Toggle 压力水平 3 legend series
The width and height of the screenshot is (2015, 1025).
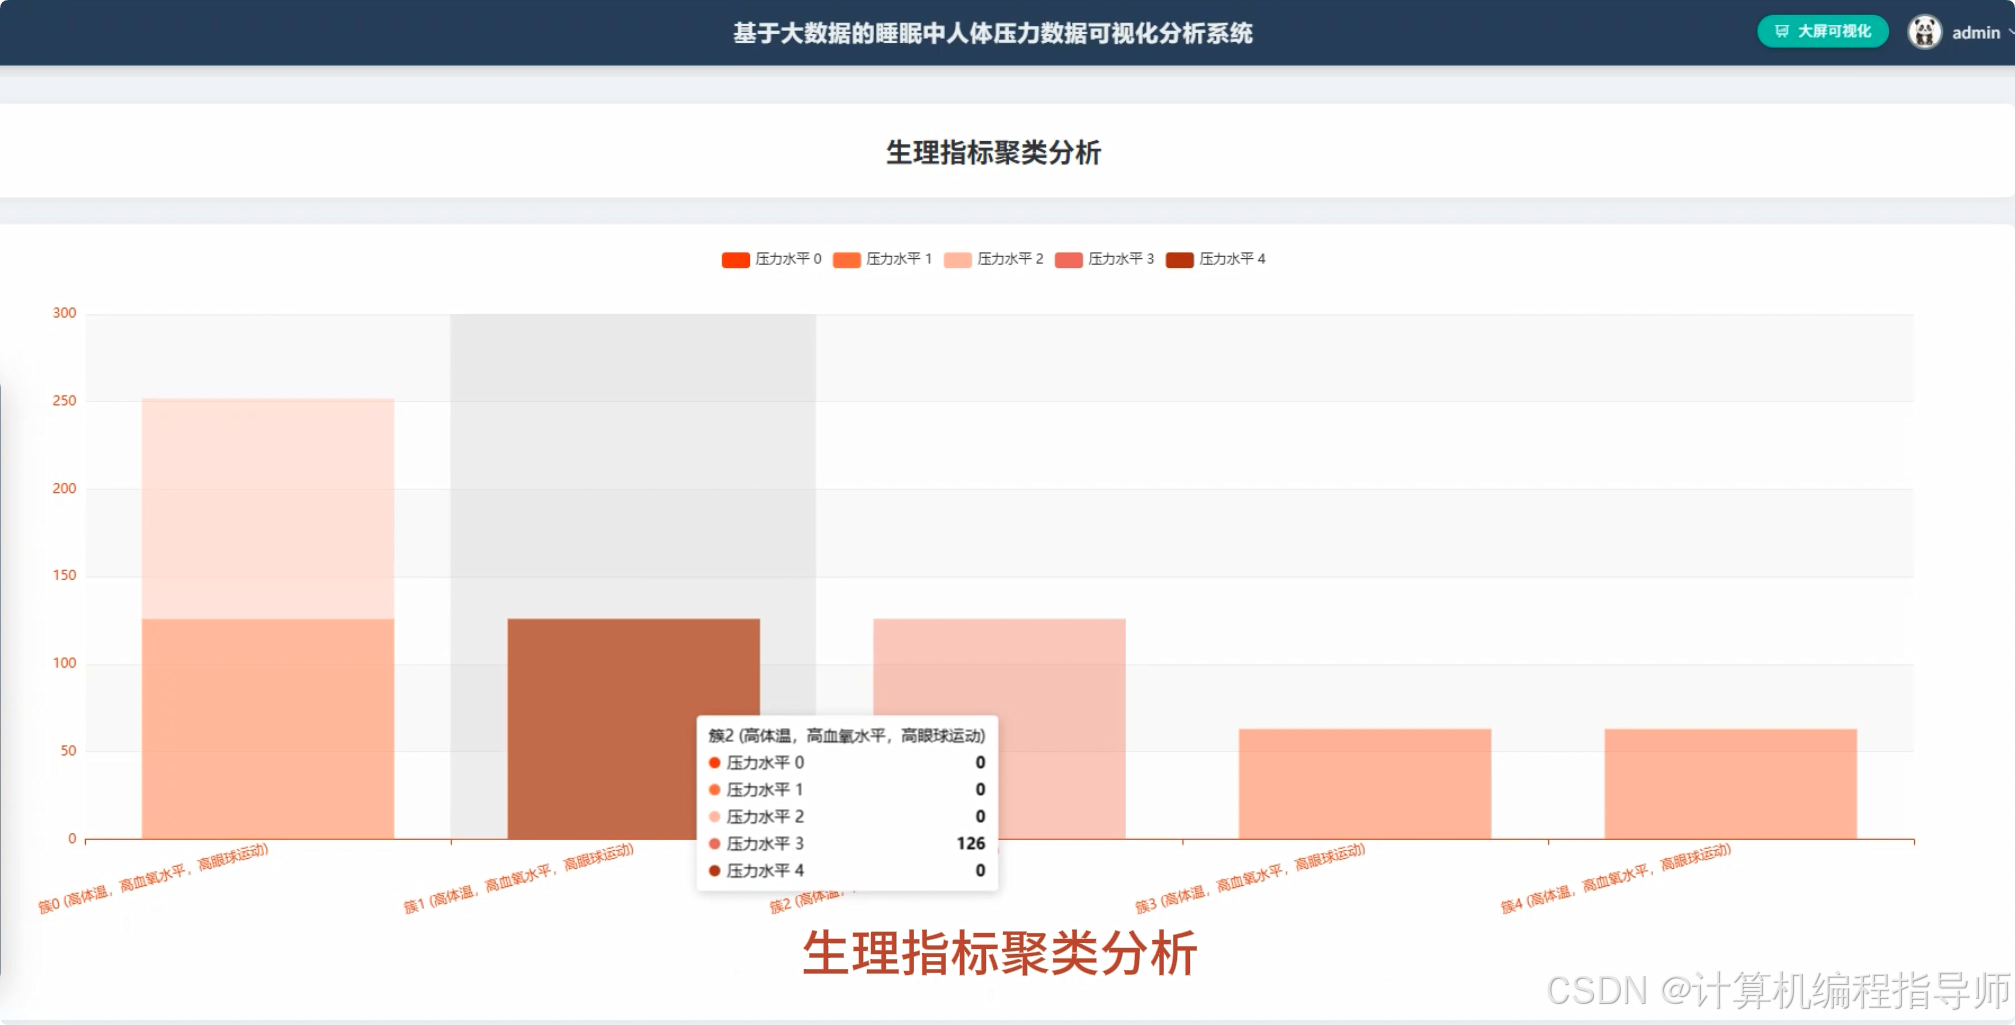click(x=1104, y=259)
